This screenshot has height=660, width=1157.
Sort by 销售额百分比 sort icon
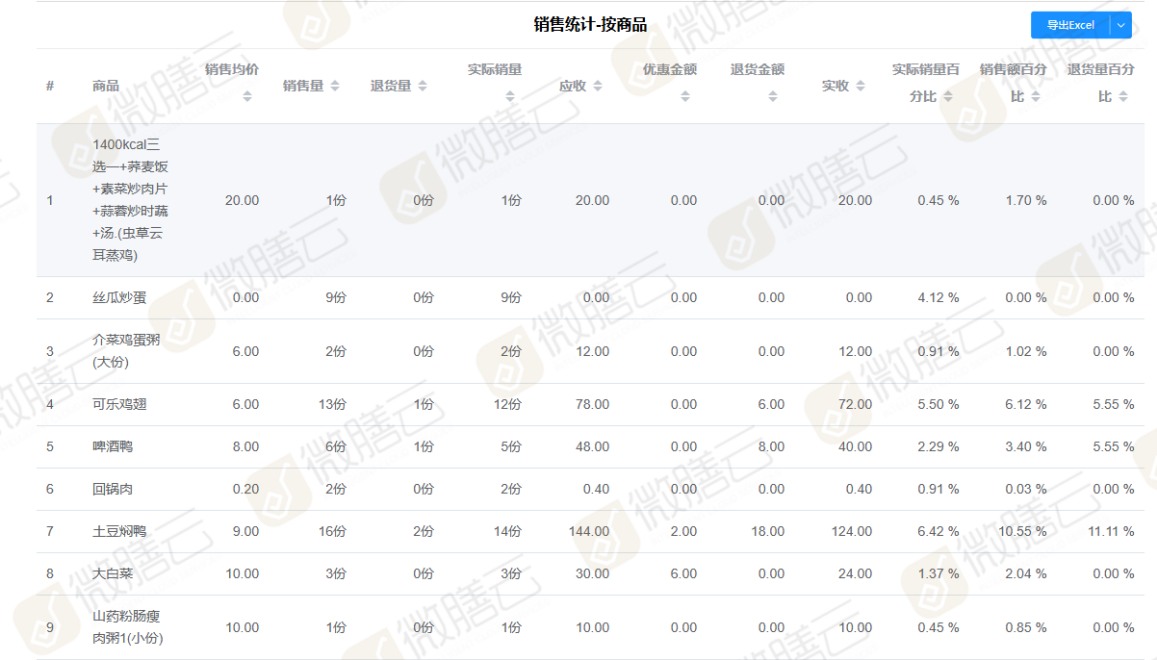tap(1035, 97)
